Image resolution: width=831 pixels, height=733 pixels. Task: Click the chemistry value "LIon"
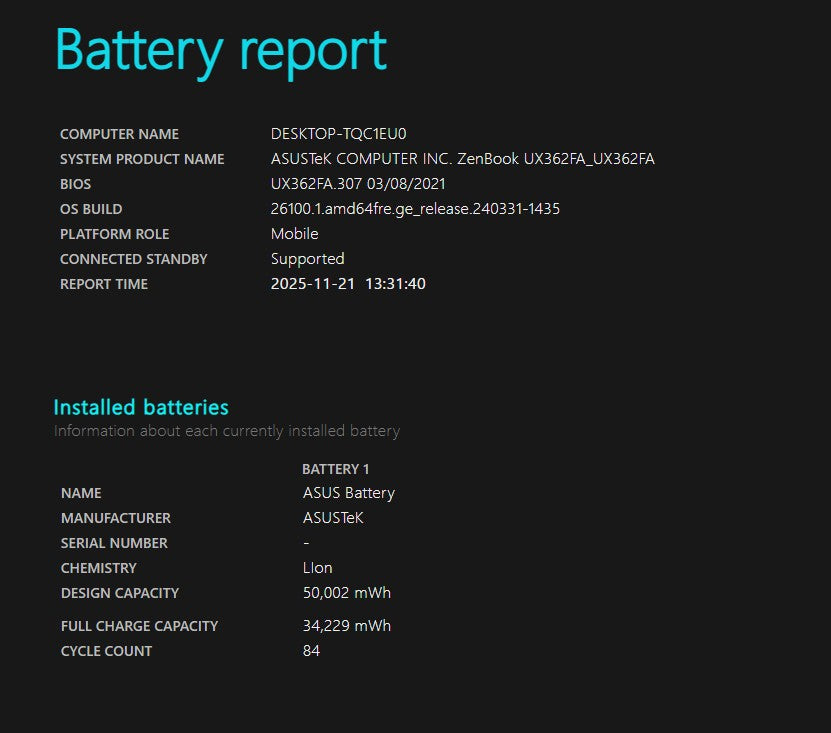point(317,568)
